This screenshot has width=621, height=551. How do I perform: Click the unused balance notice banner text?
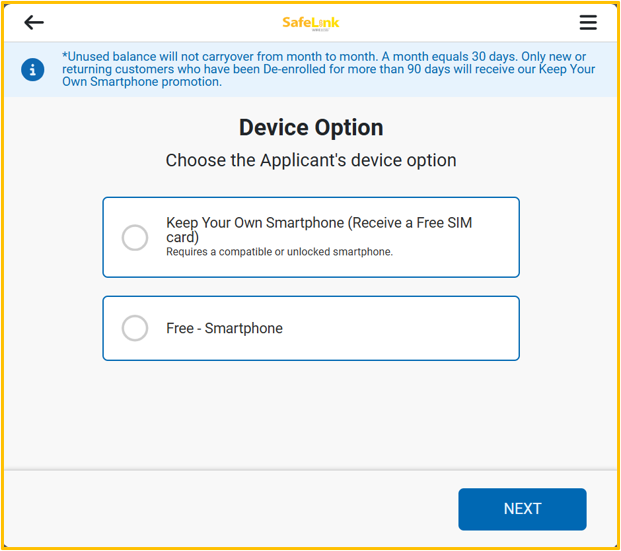pos(328,69)
